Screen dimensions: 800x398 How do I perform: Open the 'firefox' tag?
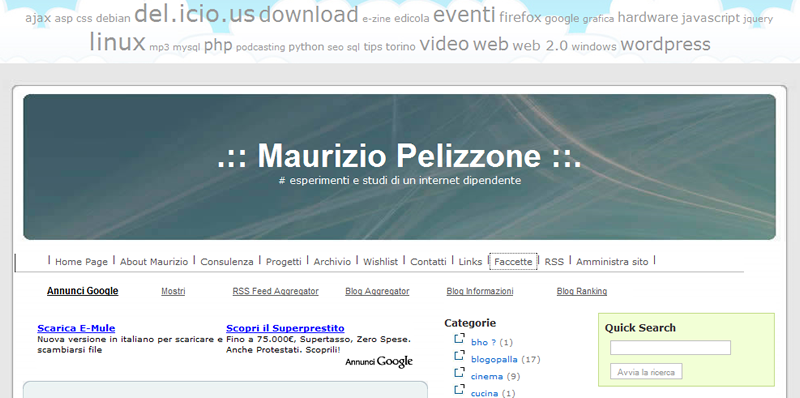tap(520, 18)
